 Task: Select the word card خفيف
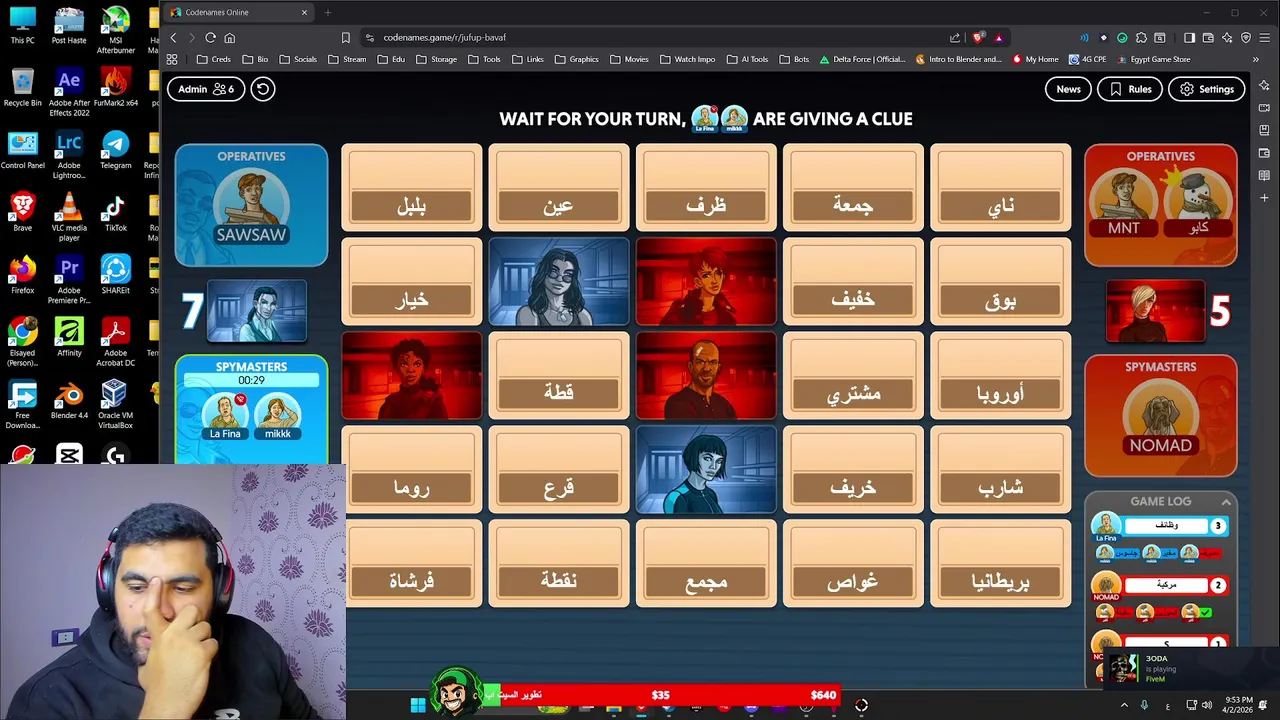click(853, 281)
